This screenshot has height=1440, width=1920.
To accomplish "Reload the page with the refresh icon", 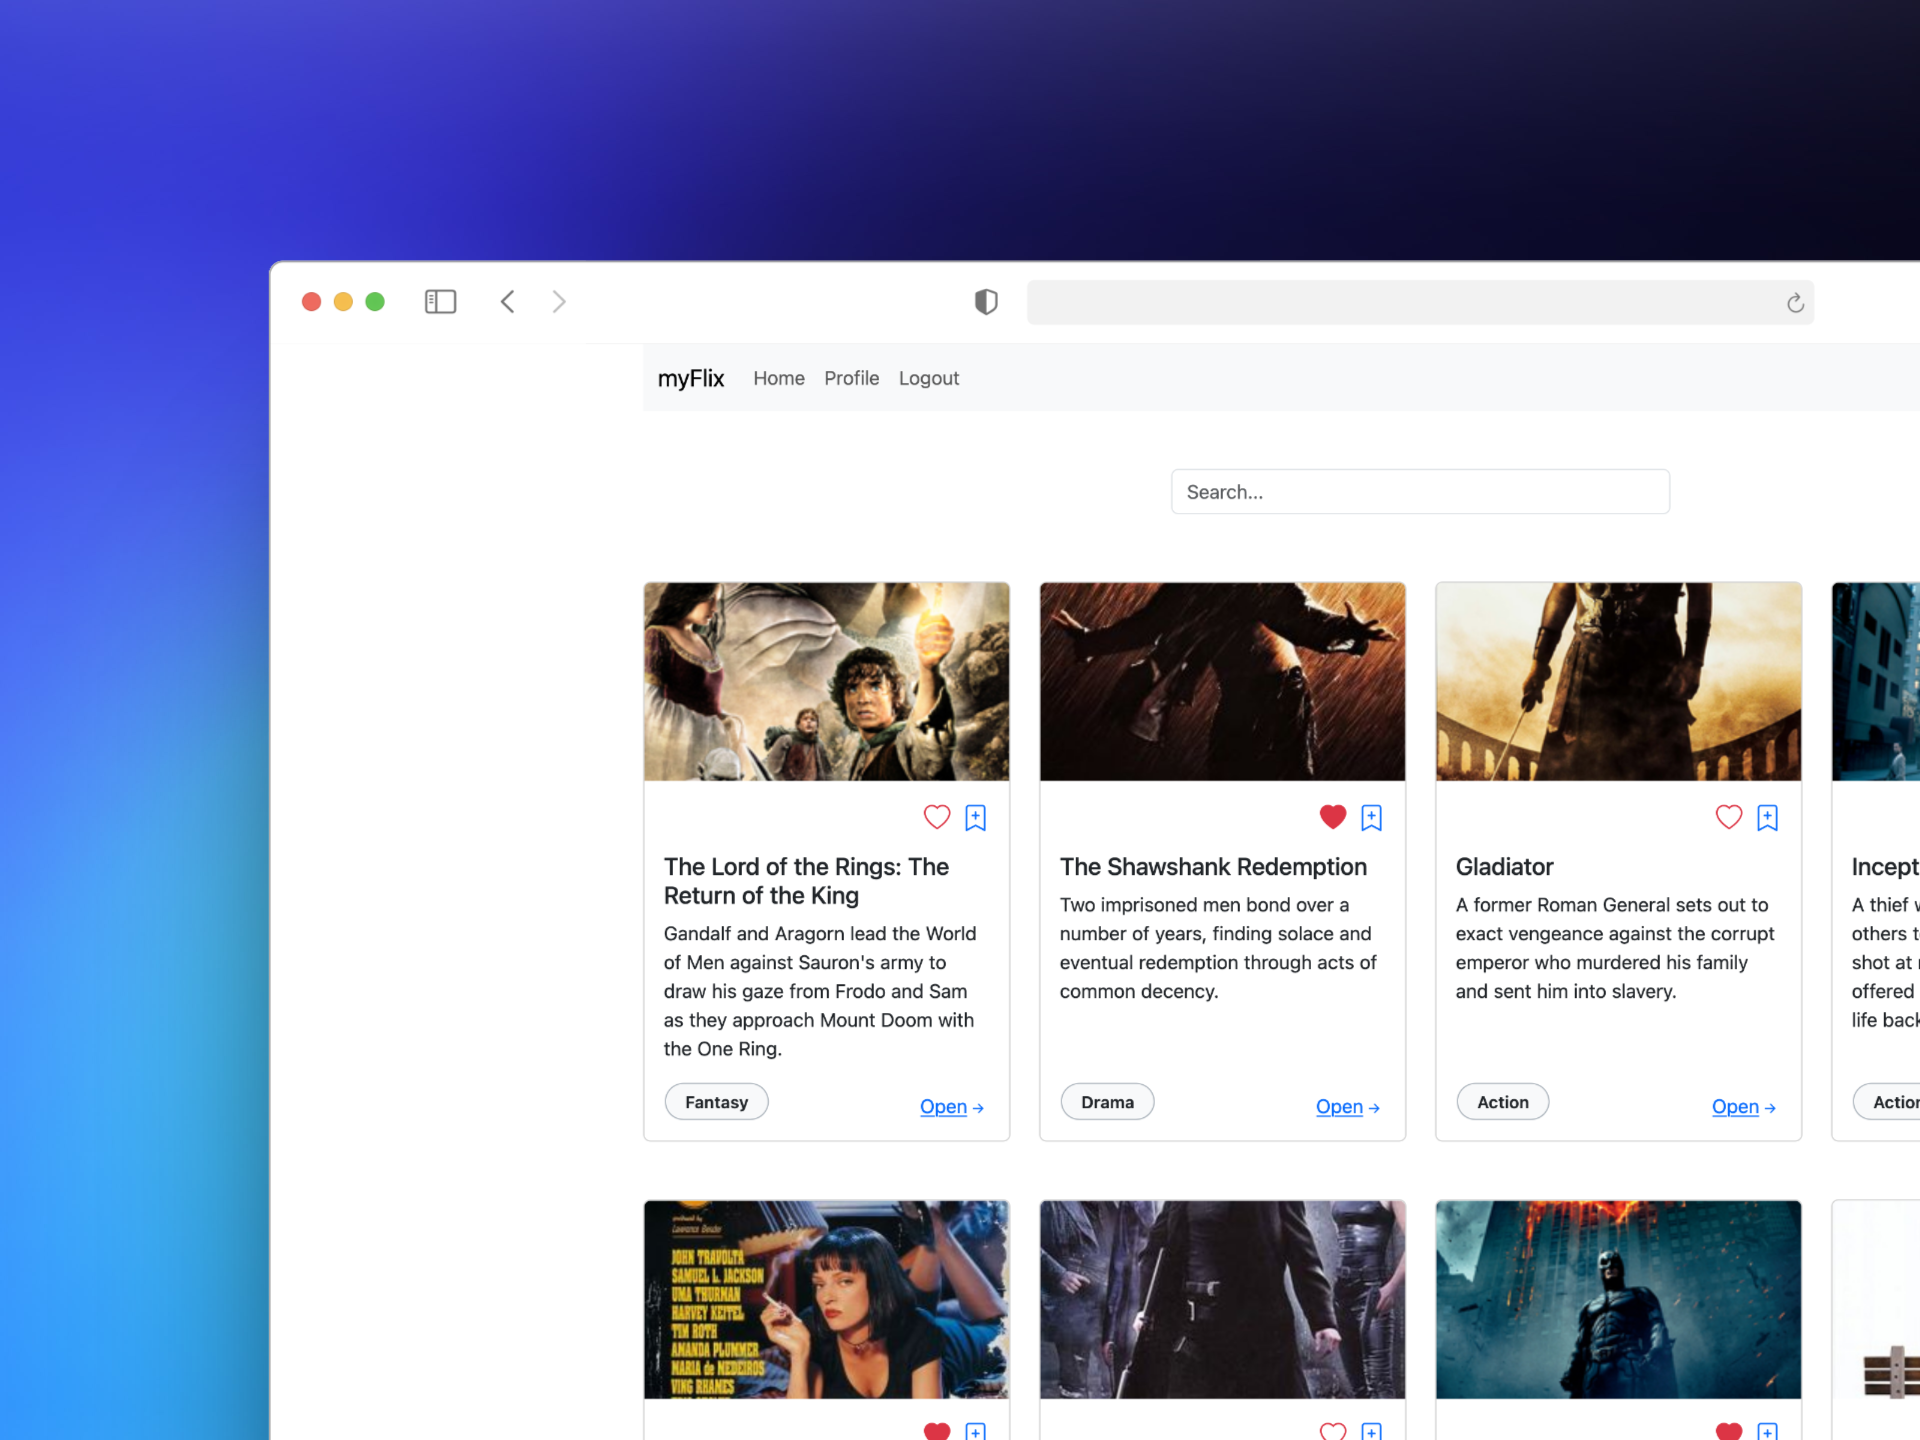I will pyautogui.click(x=1795, y=303).
